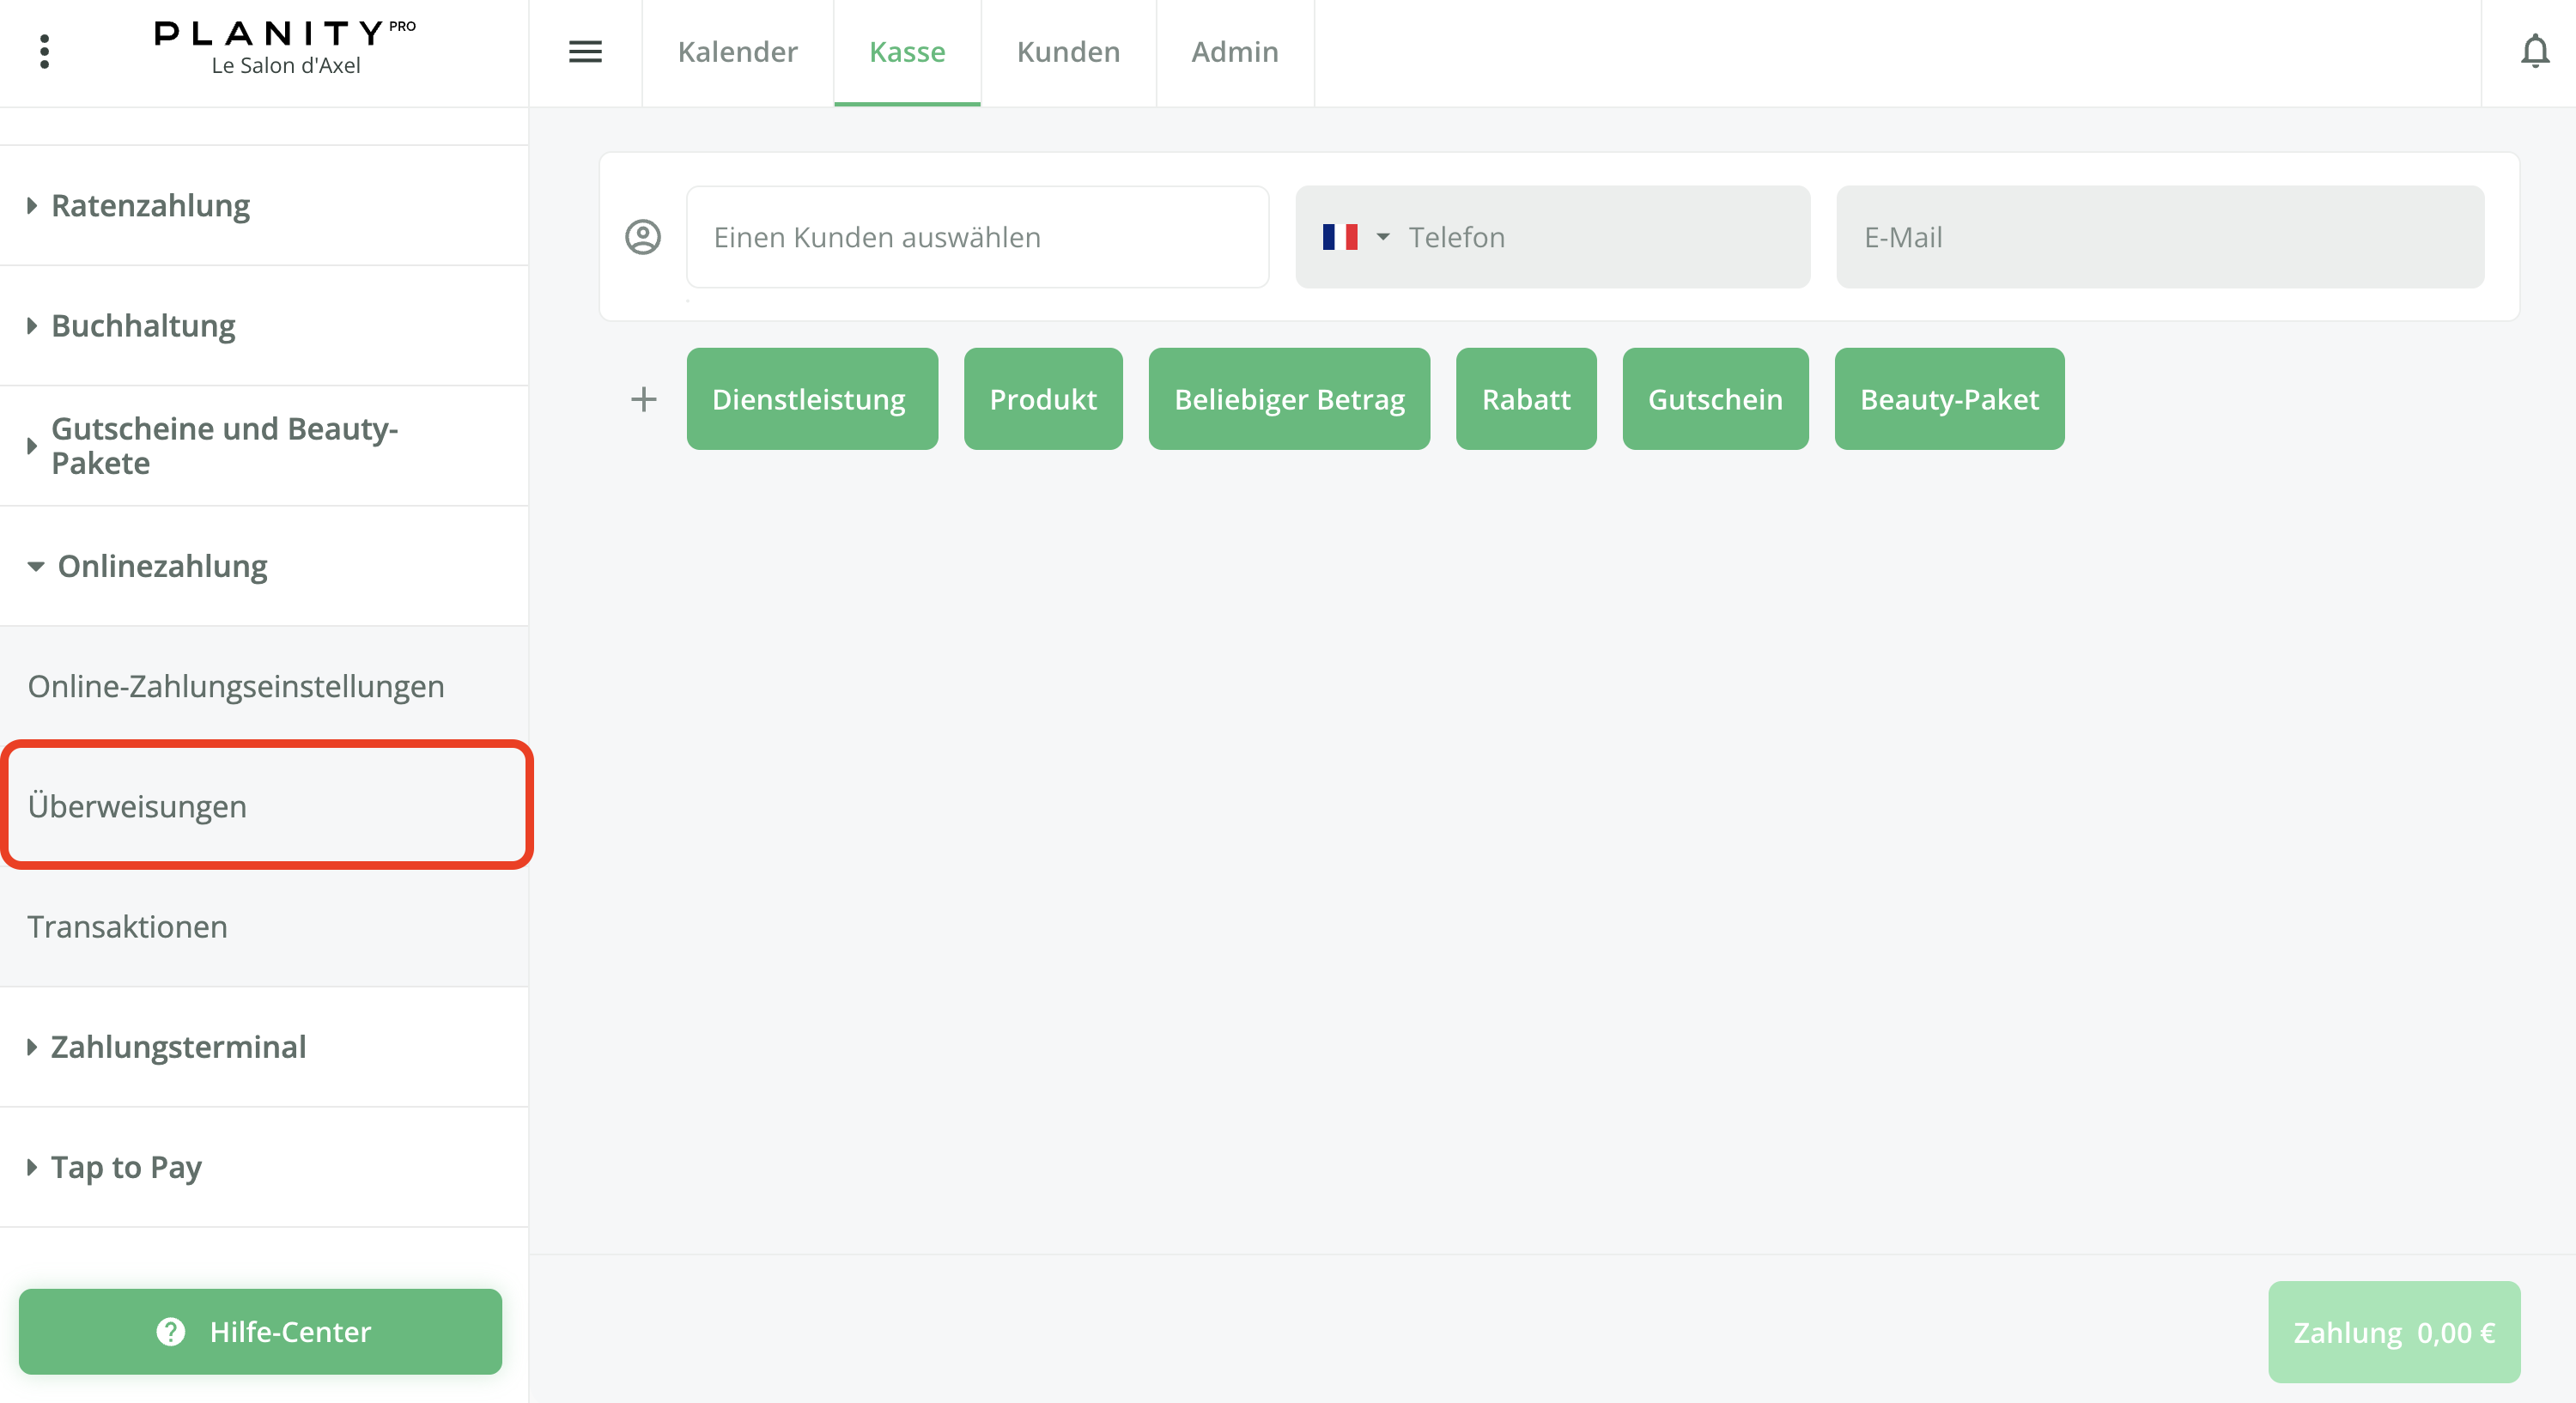Expand the Zahlungsterminal section
2576x1403 pixels.
178,1047
